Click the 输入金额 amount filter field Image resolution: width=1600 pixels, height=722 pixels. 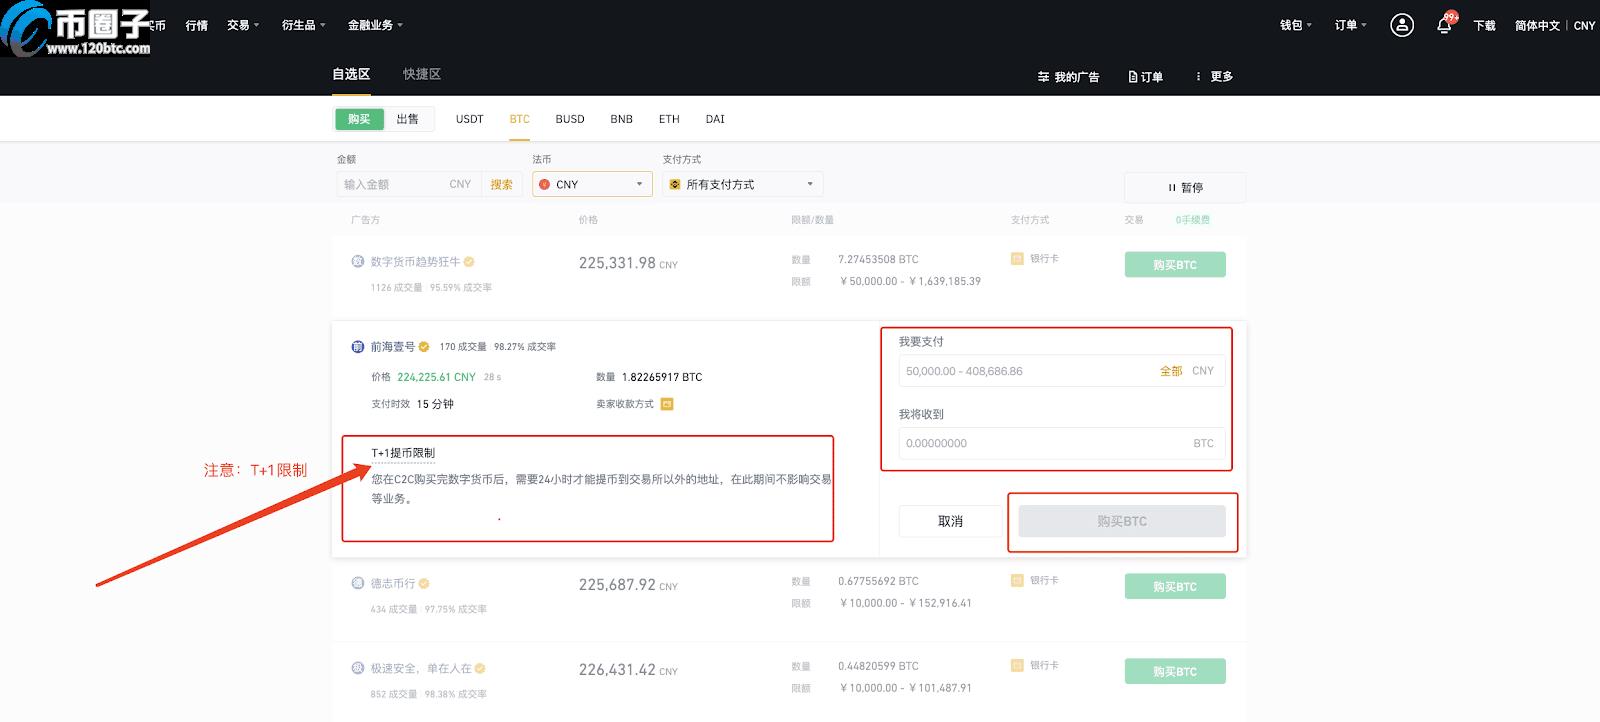tap(408, 184)
